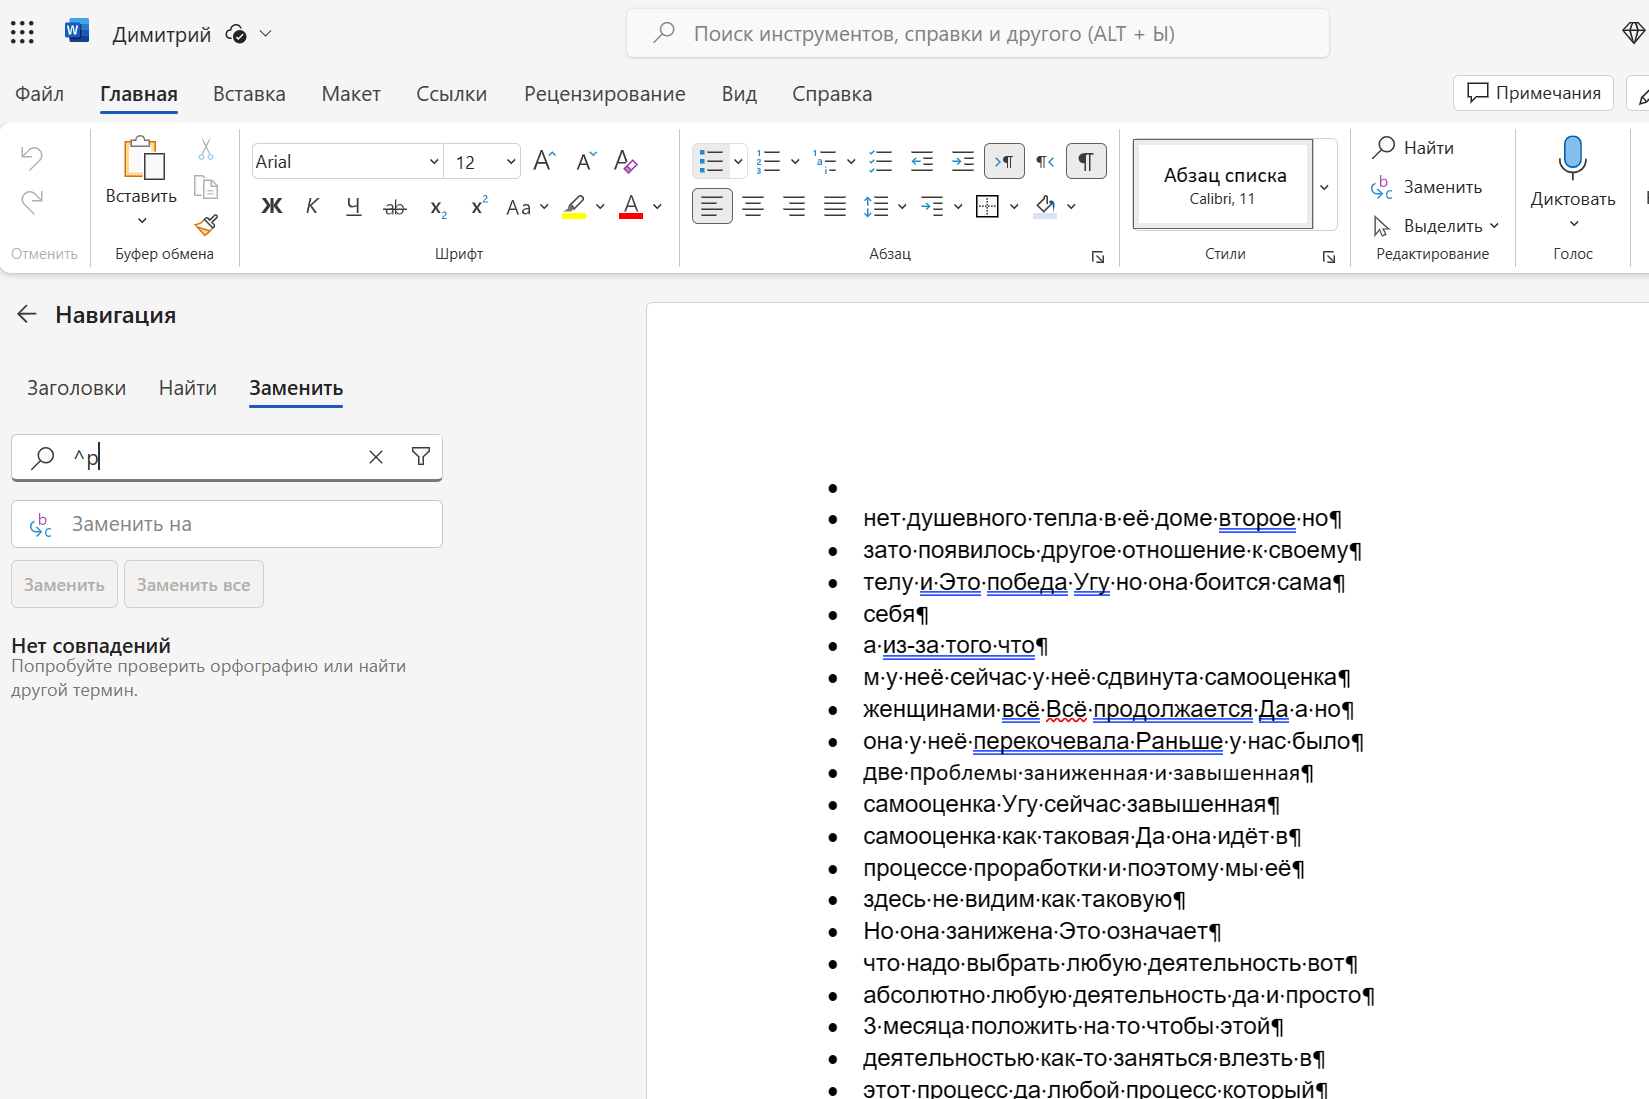Switch to Макет ribbon tab

pyautogui.click(x=351, y=93)
